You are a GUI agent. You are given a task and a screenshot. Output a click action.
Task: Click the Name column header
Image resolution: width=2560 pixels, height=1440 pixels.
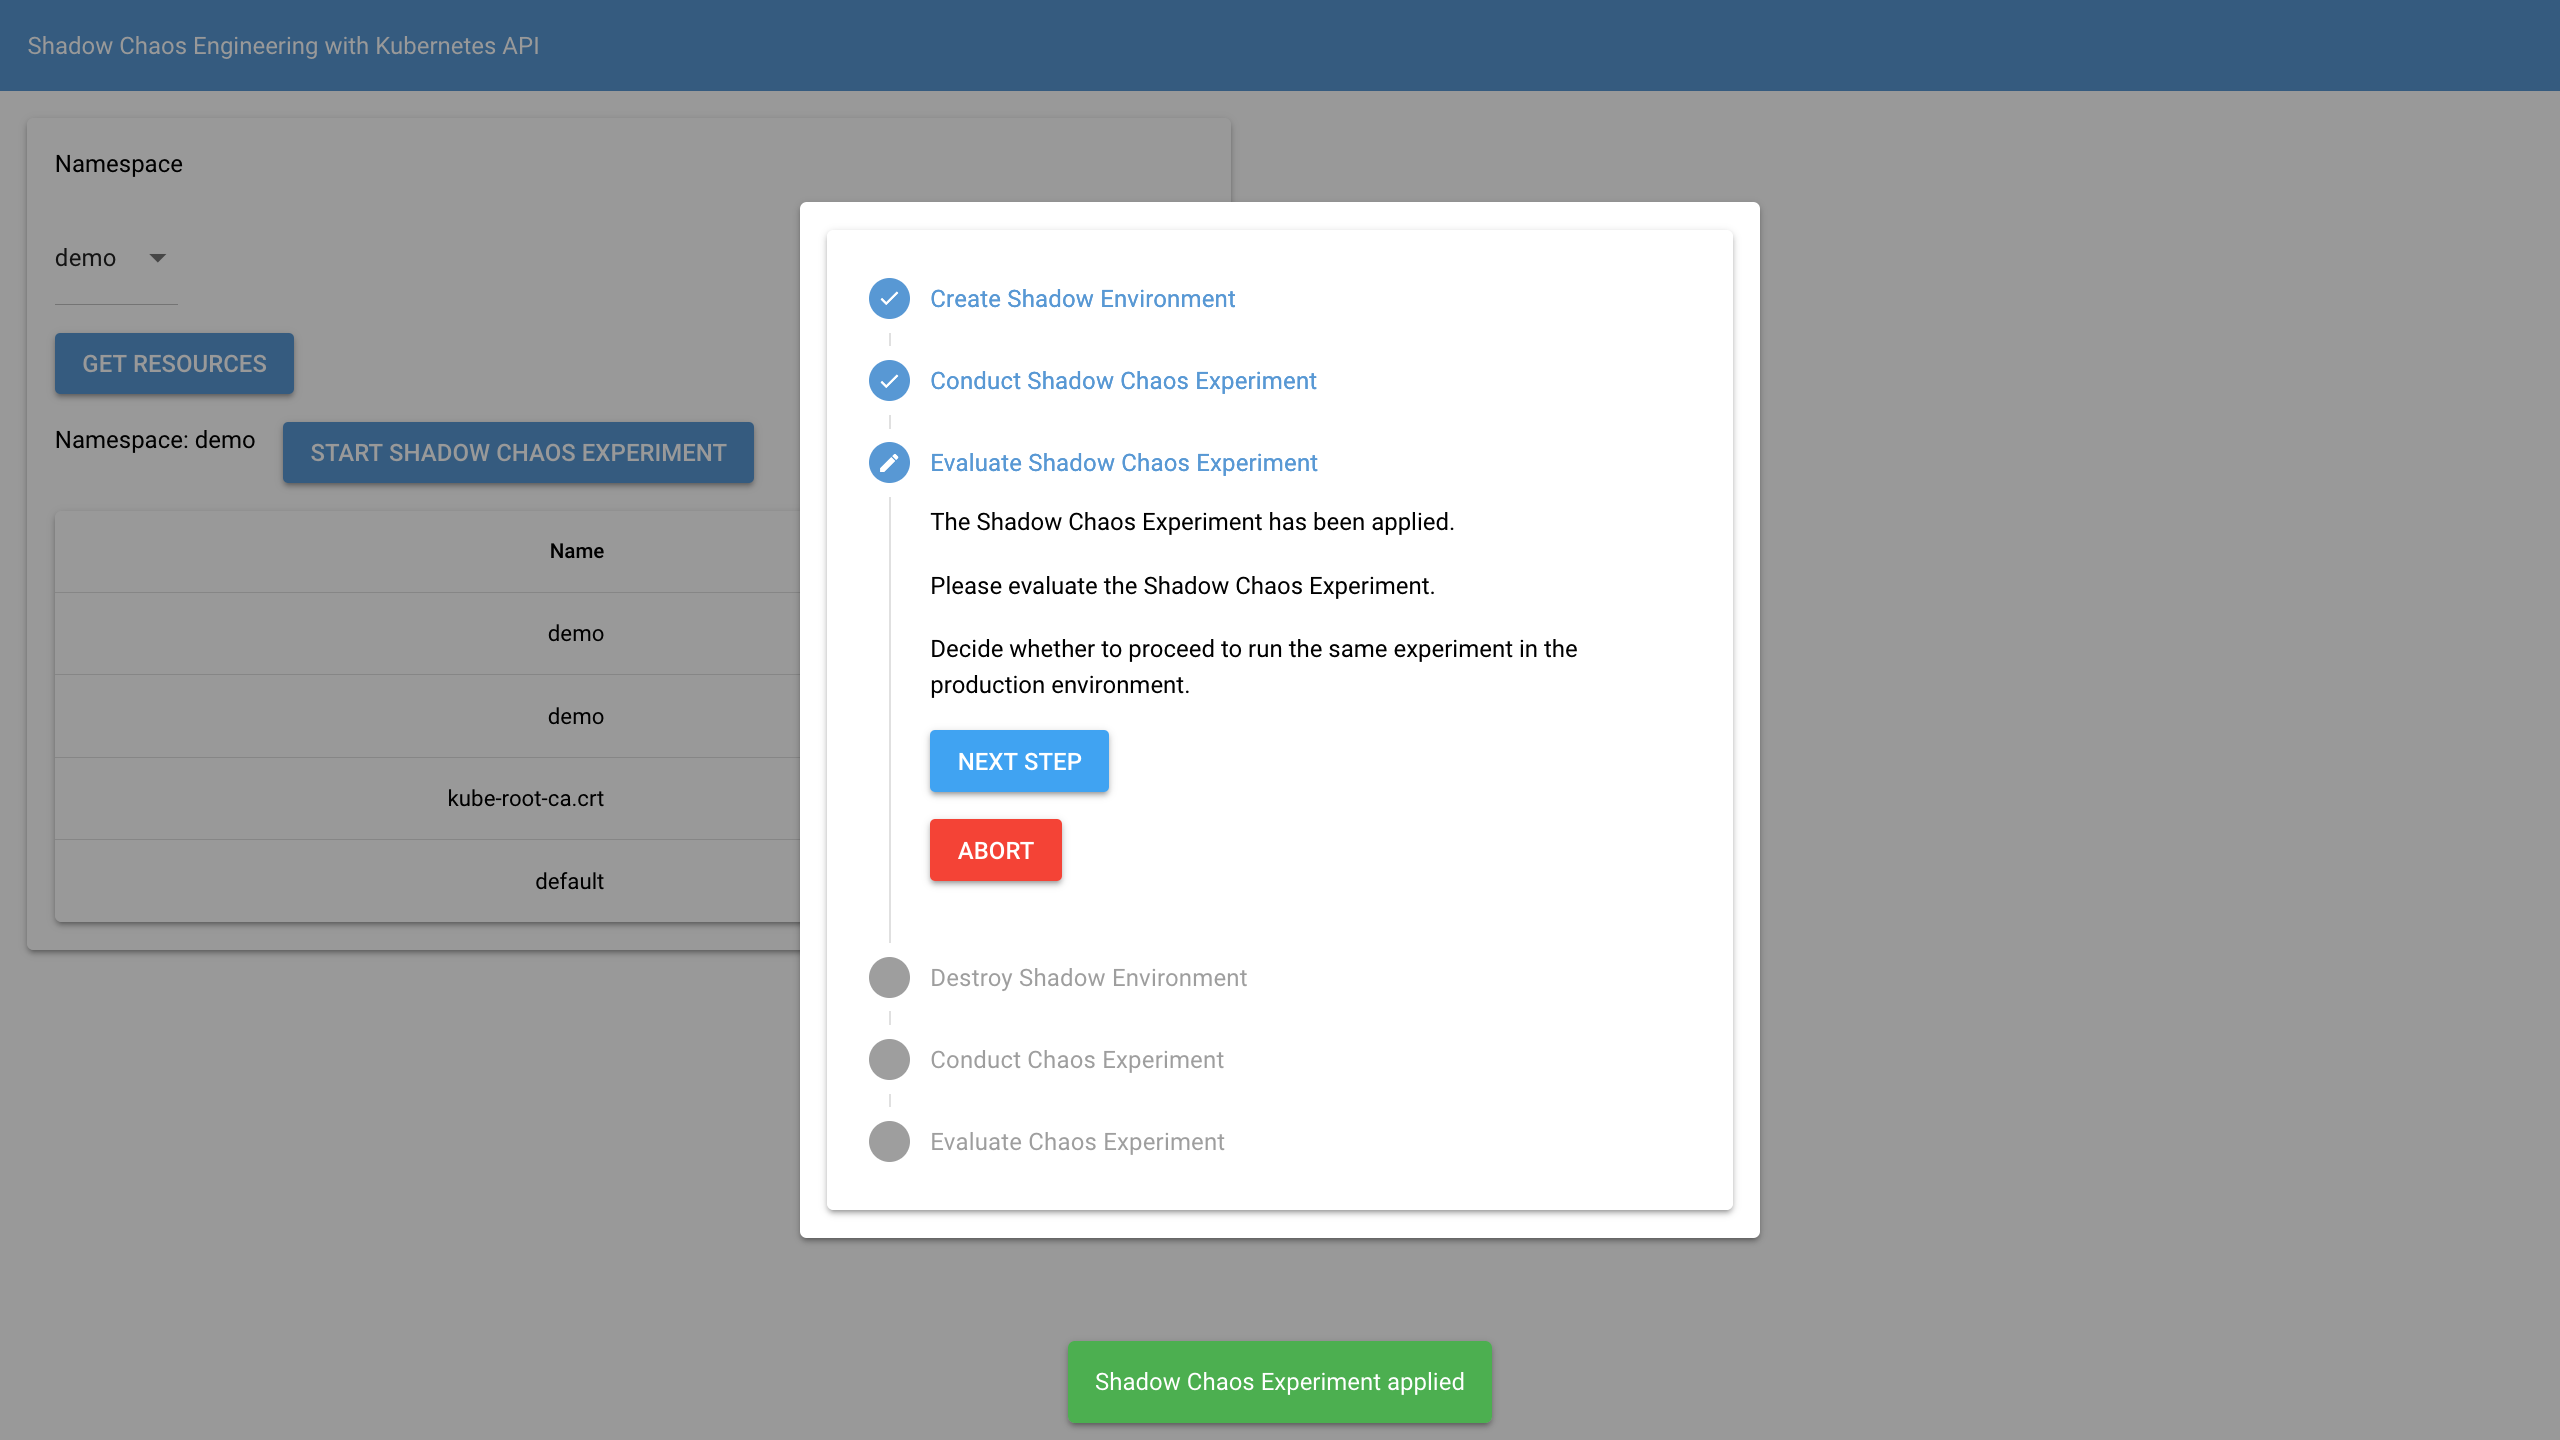click(576, 550)
